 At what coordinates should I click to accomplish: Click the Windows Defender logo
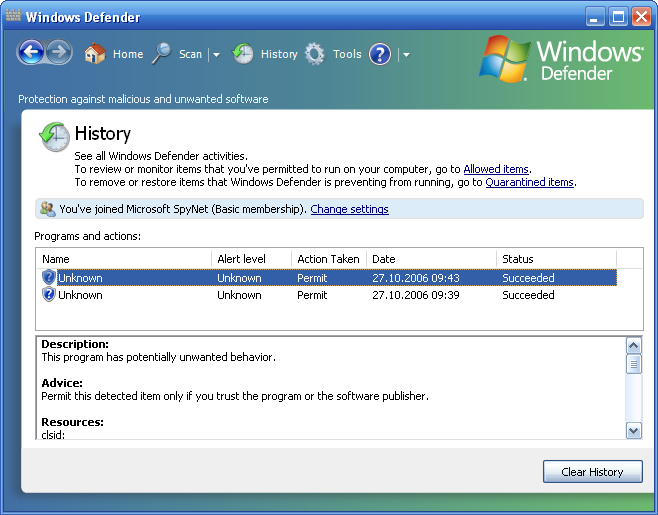pos(561,59)
